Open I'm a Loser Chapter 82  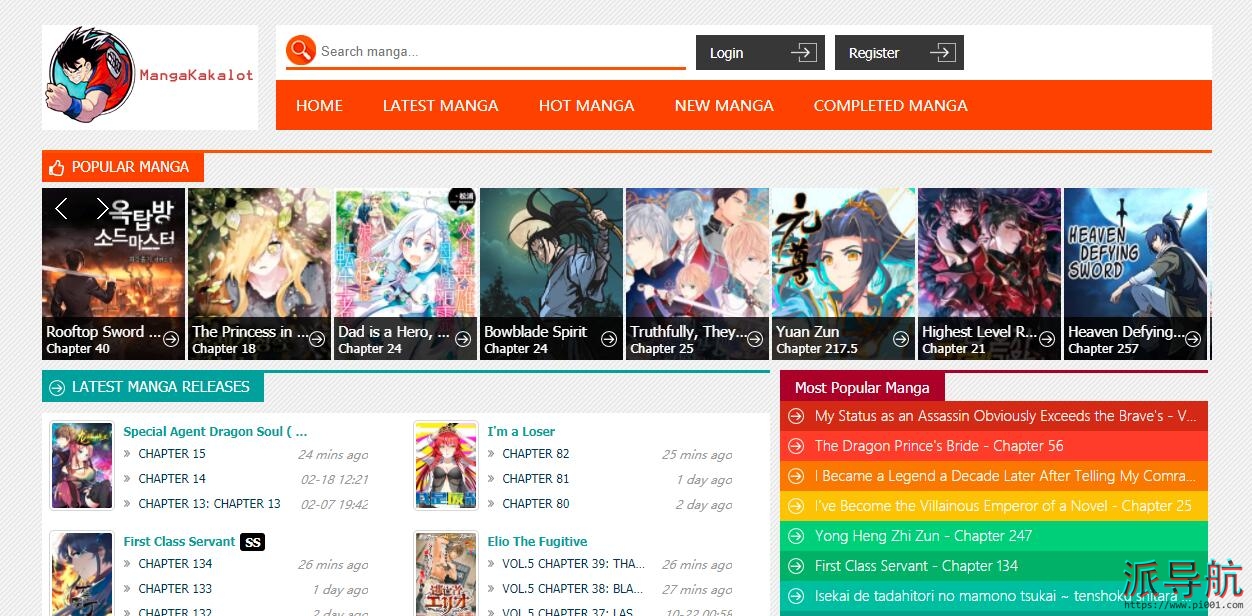point(536,453)
